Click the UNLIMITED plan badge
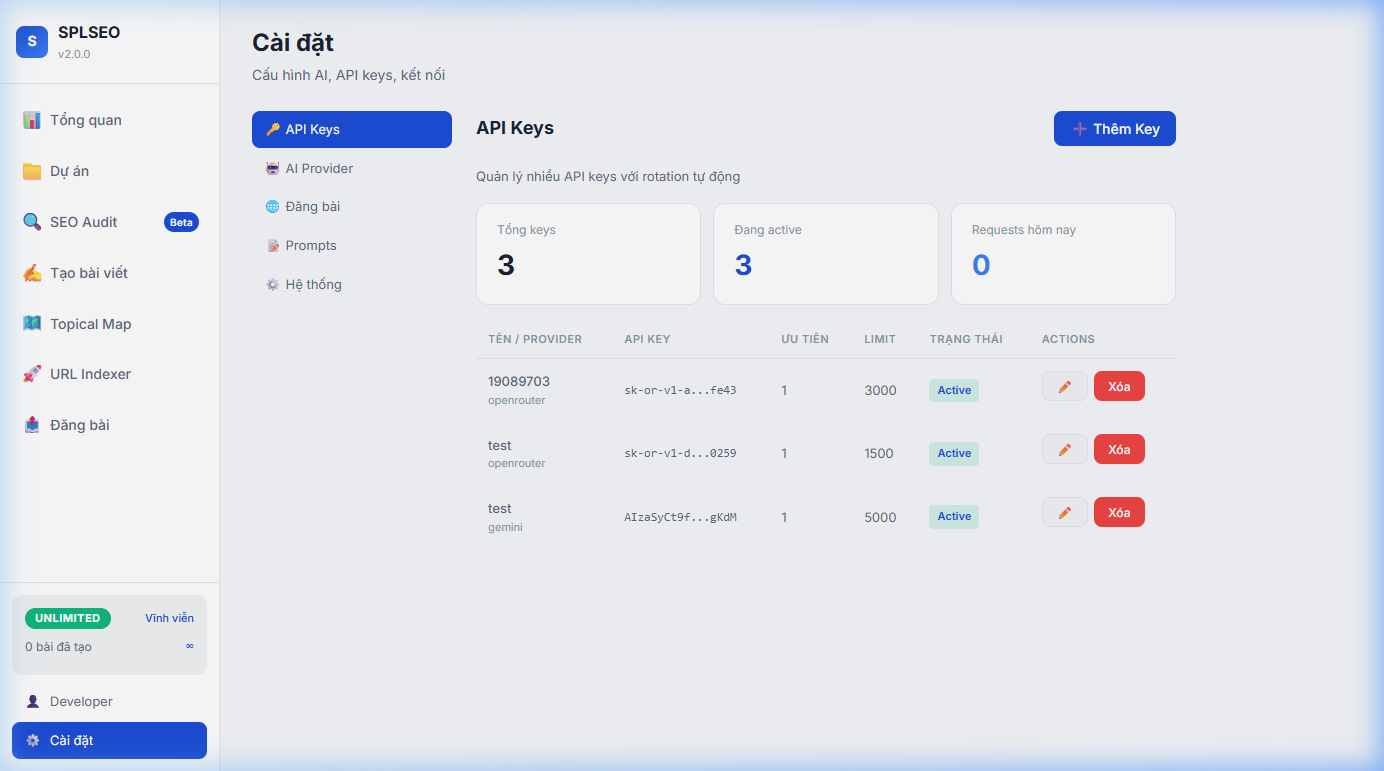Image resolution: width=1384 pixels, height=771 pixels. [68, 618]
